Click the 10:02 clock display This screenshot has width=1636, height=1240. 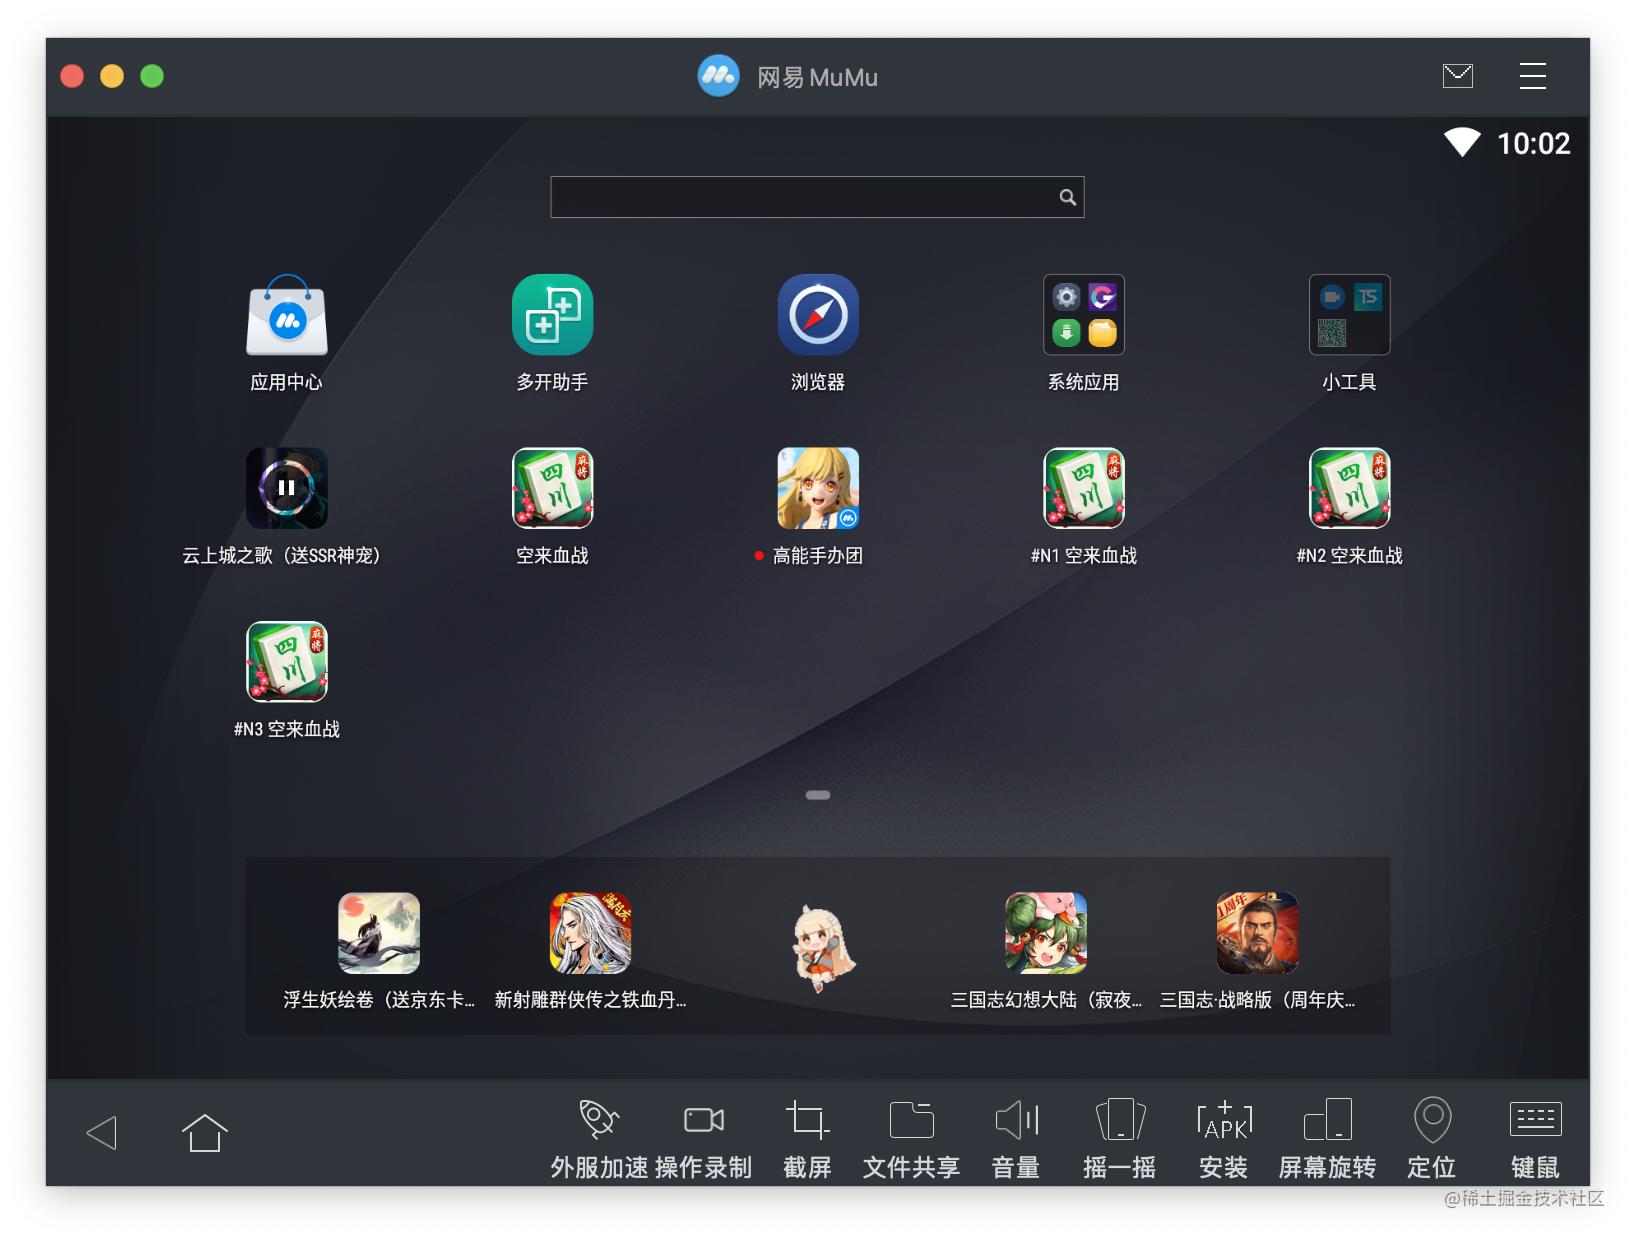tap(1534, 144)
